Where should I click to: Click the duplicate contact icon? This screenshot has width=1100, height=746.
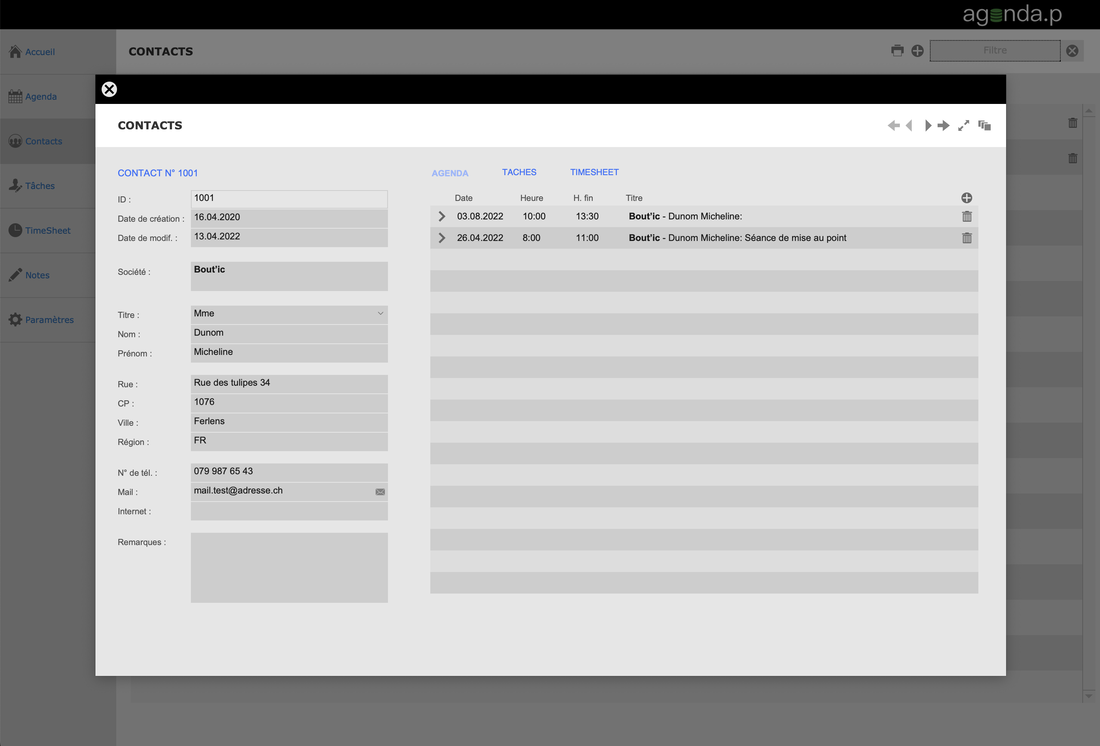(985, 126)
